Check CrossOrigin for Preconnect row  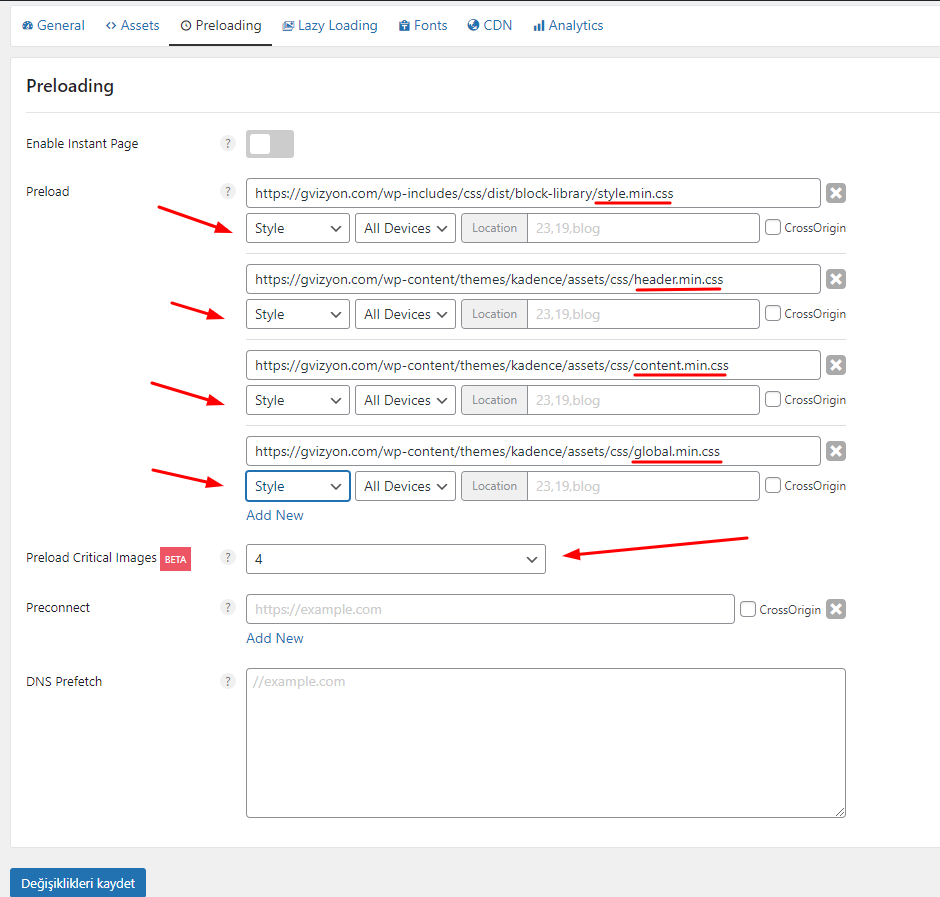click(x=748, y=609)
